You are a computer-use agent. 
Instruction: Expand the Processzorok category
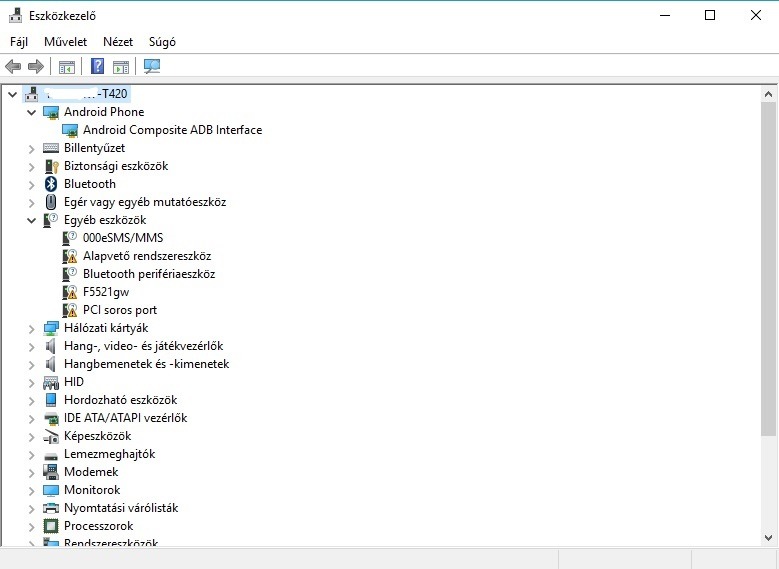31,526
